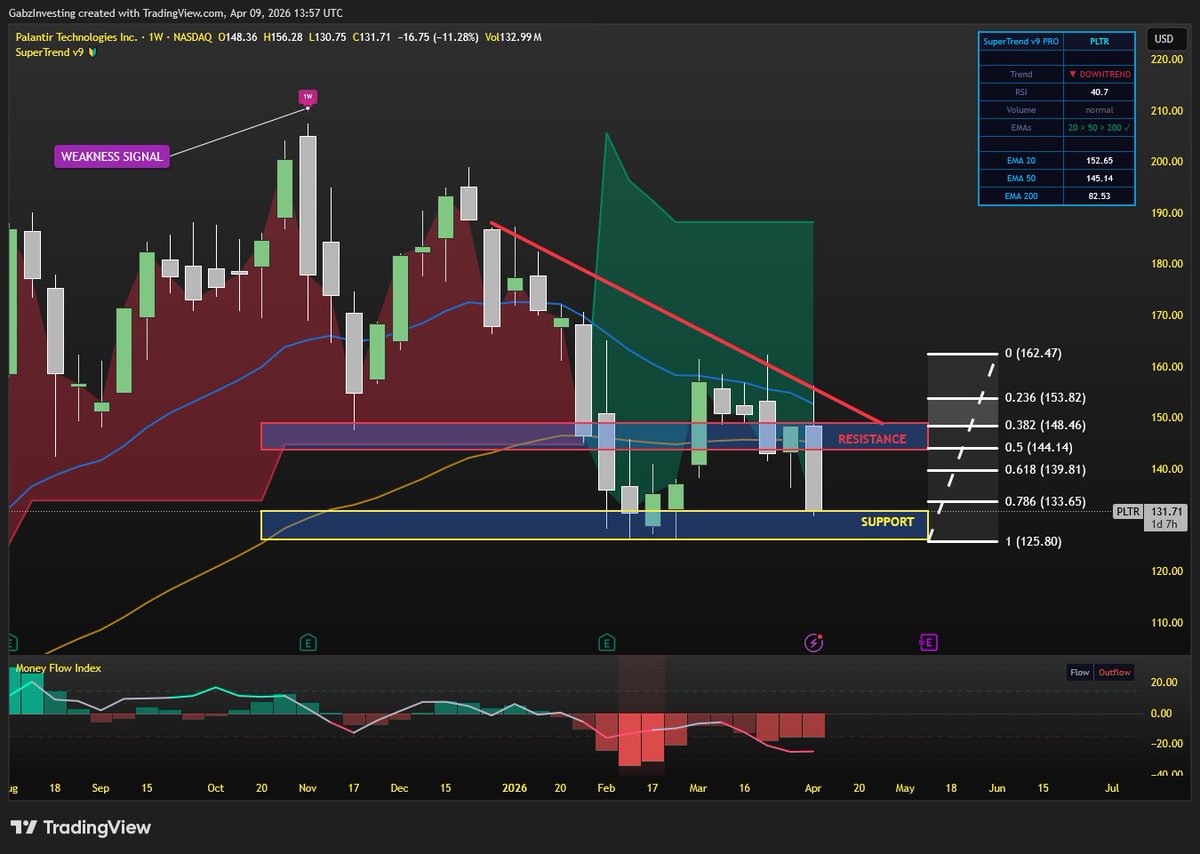Viewport: 1200px width, 854px height.
Task: Click the Money Flow Index title
Action: 58,668
